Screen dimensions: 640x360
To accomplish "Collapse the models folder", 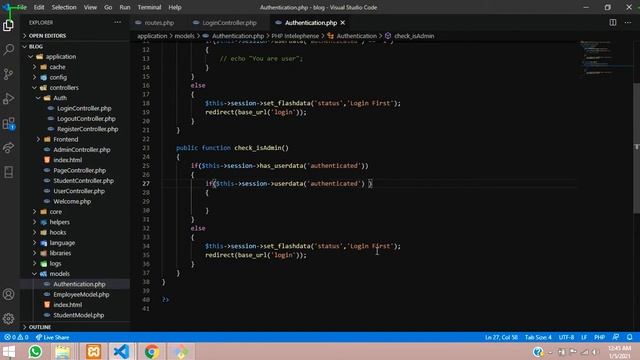I will pos(59,274).
